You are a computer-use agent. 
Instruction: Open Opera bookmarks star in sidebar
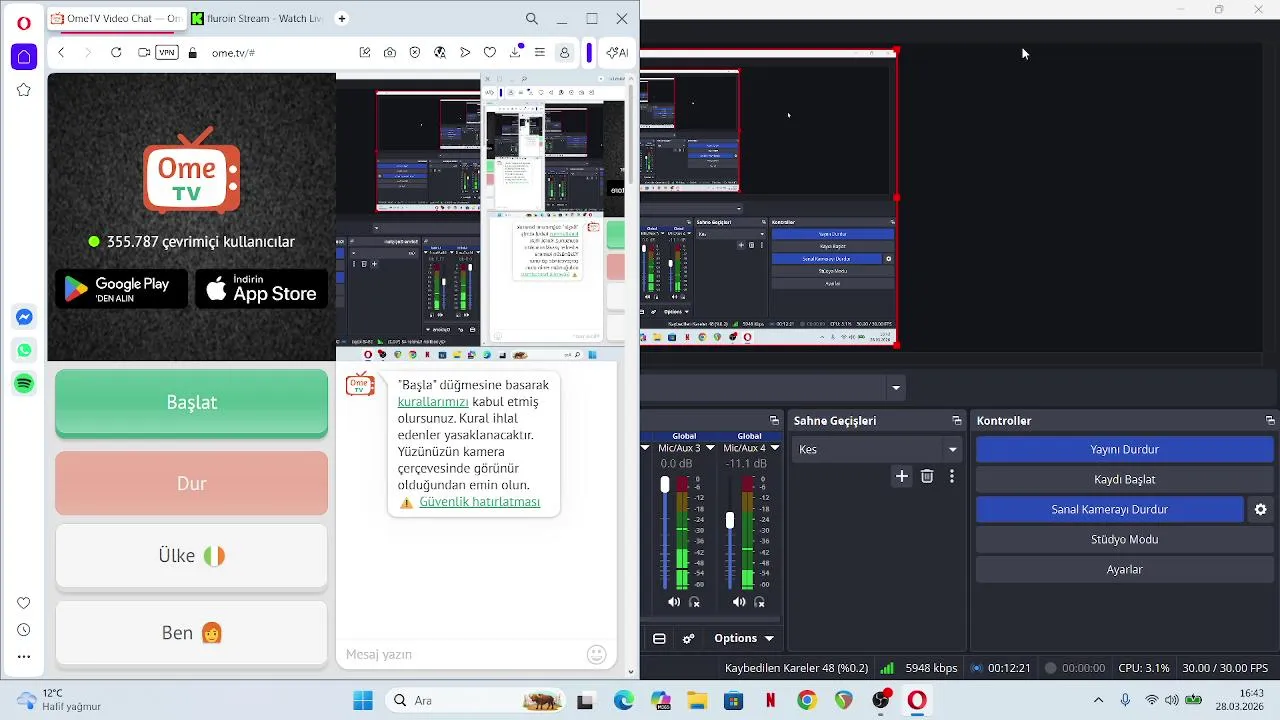24,90
